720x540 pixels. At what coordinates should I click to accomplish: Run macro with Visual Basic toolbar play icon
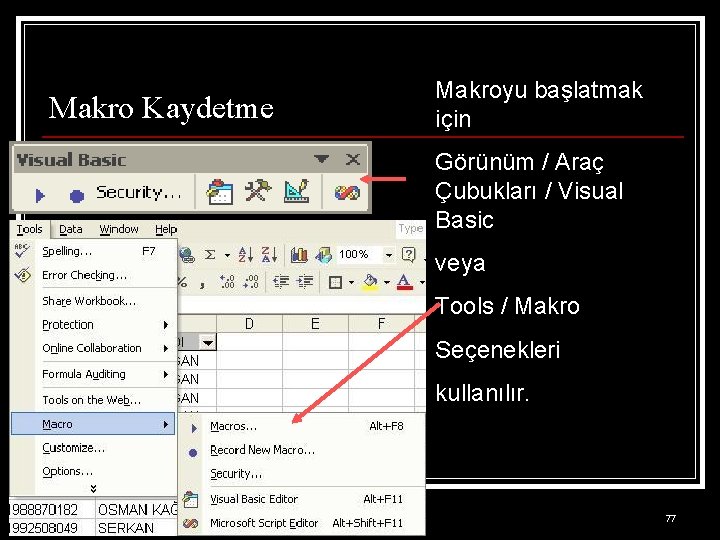coord(40,195)
